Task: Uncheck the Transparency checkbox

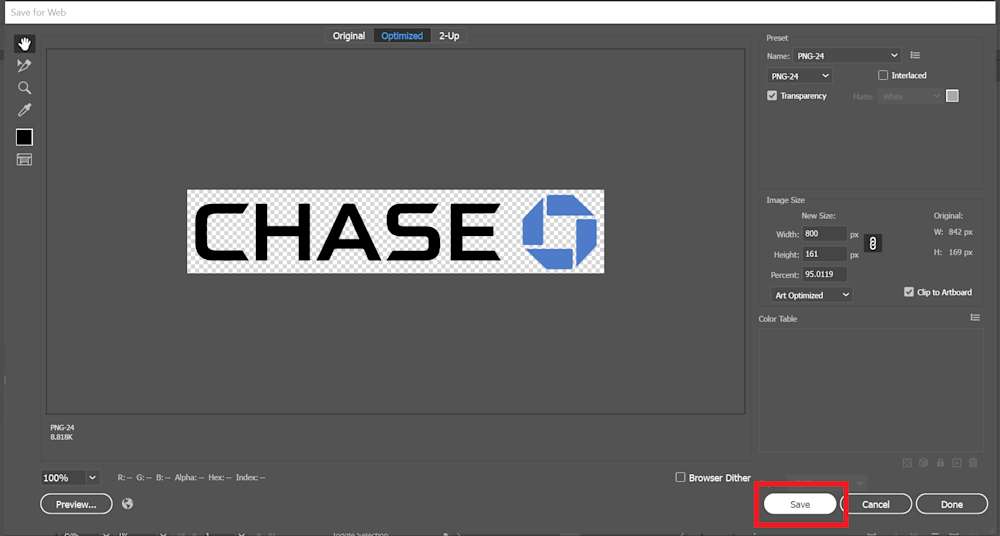Action: point(772,96)
